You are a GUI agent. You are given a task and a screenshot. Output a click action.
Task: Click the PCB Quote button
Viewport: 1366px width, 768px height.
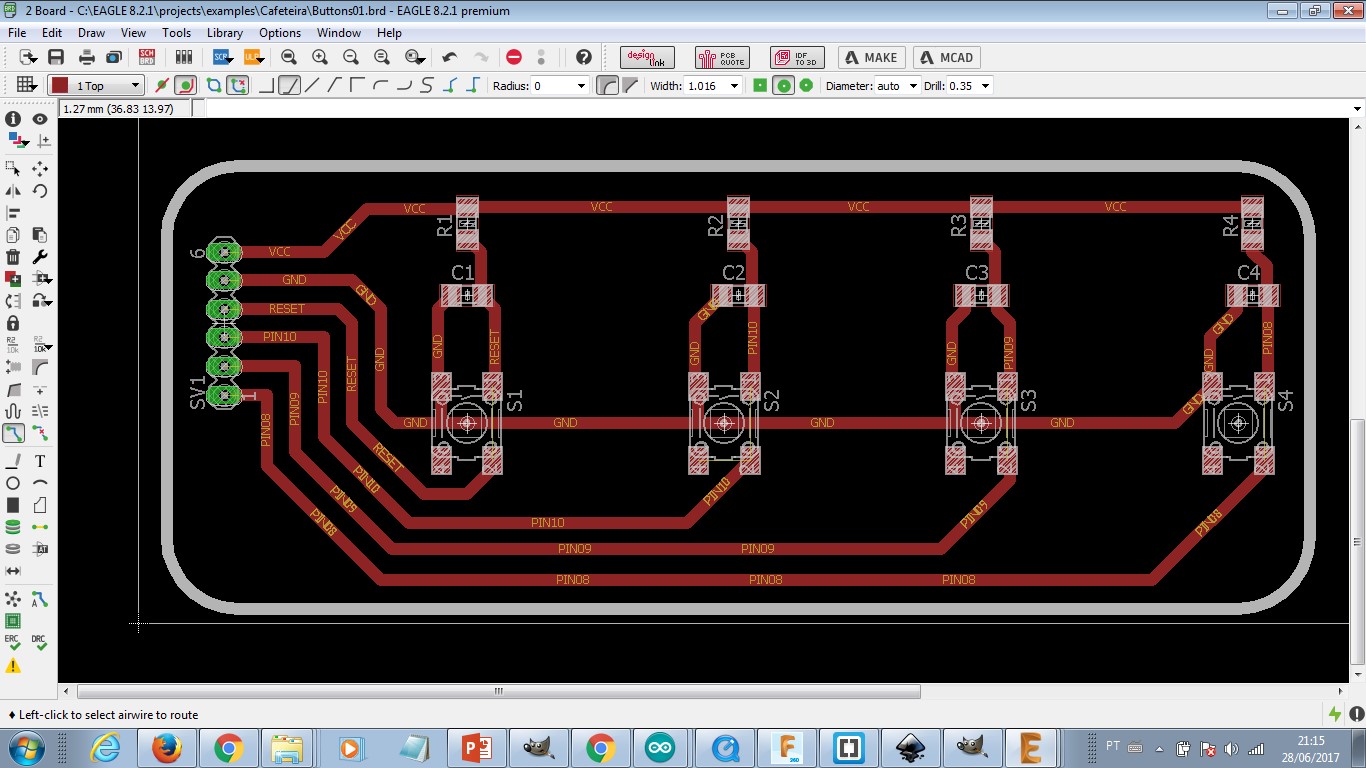722,58
